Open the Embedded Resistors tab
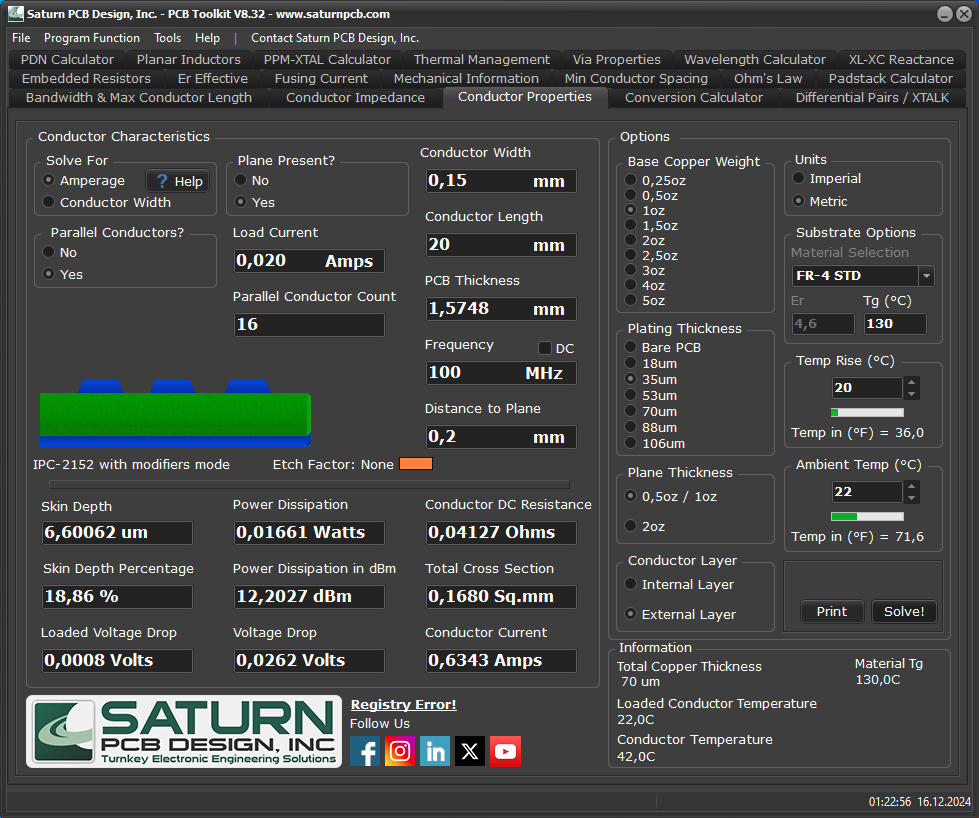This screenshot has width=979, height=818. pyautogui.click(x=86, y=79)
